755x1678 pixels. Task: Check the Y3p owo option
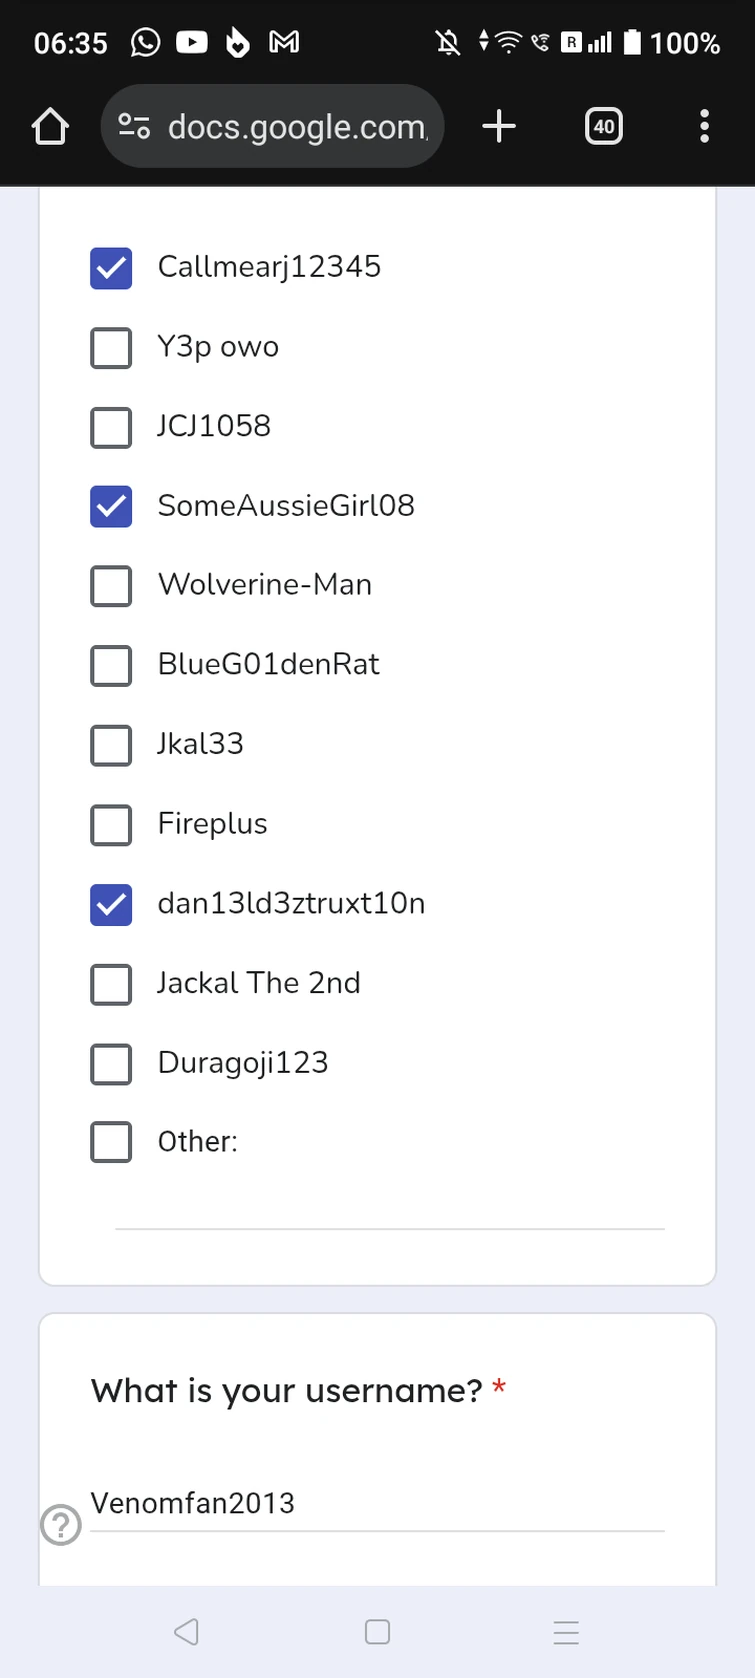coord(111,348)
